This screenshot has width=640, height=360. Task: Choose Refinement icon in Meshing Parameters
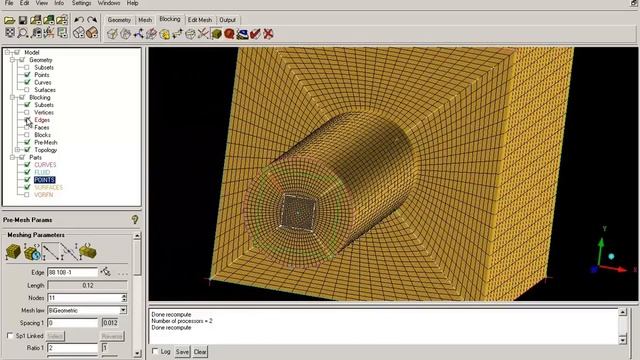[88, 252]
